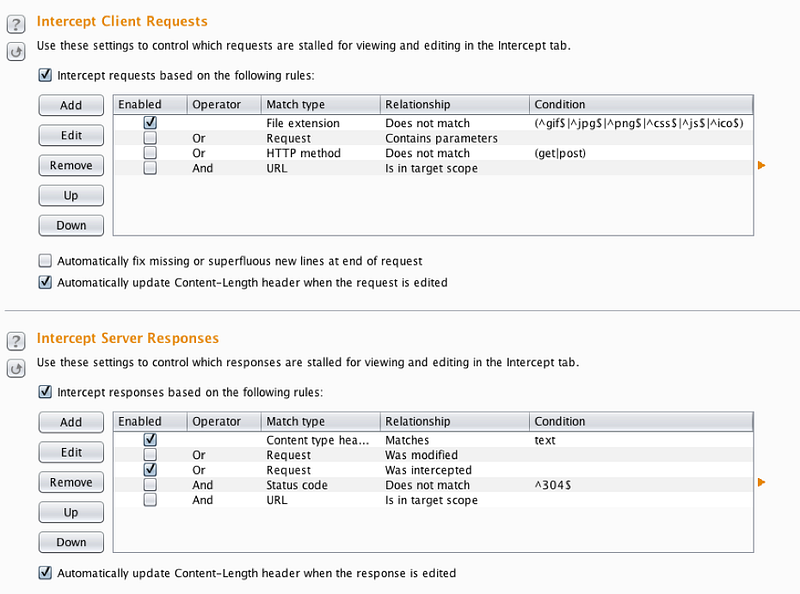Select the 'HTTP method' rule row
The height and width of the screenshot is (594, 800).
point(433,153)
